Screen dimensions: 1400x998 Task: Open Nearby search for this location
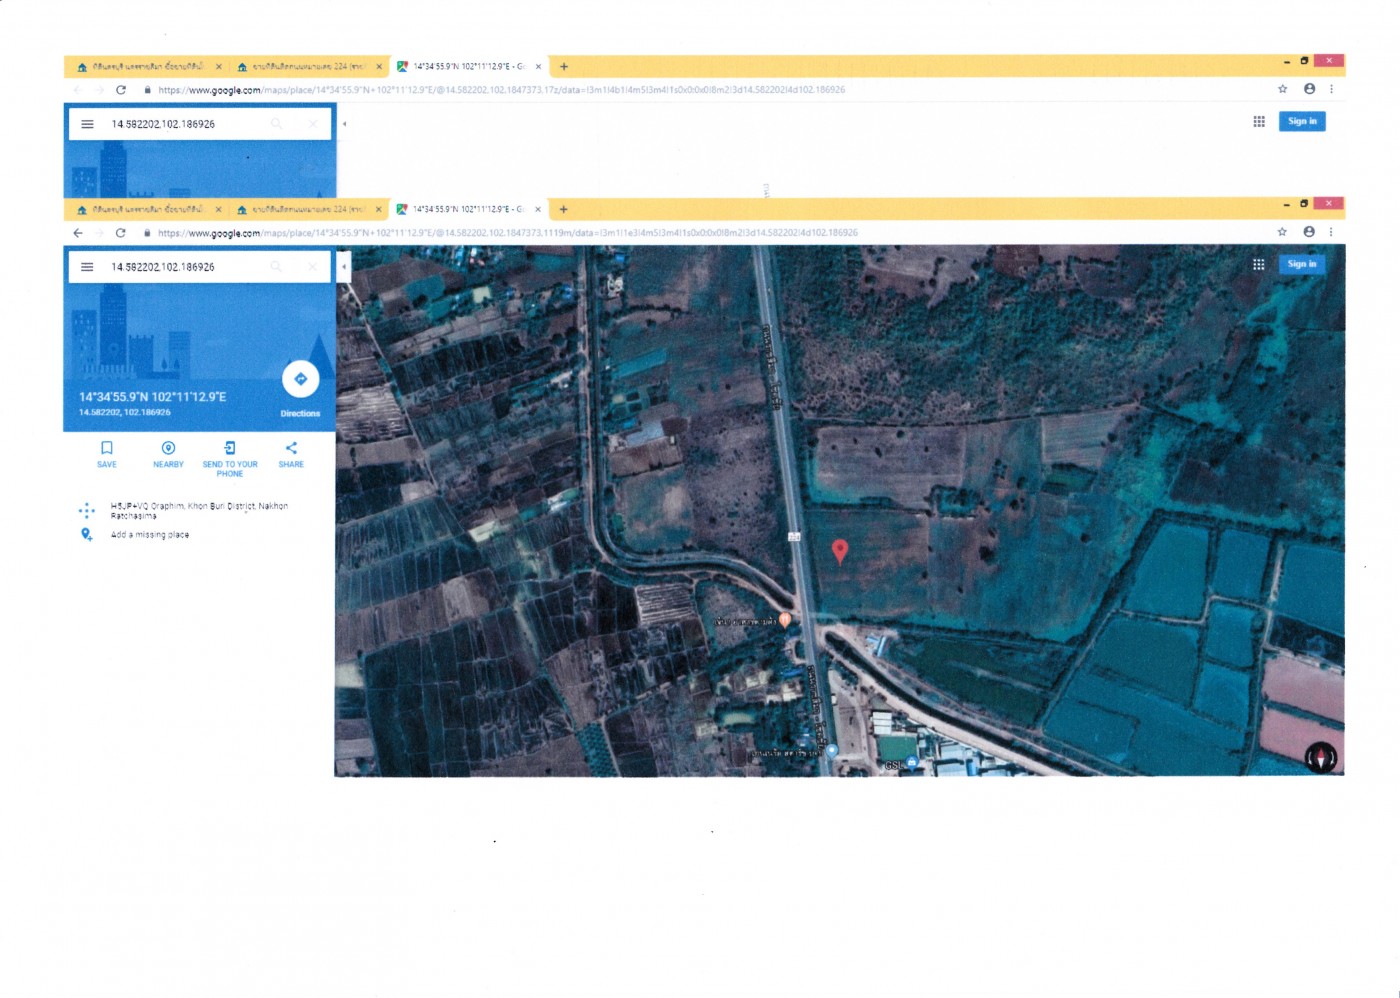click(168, 448)
